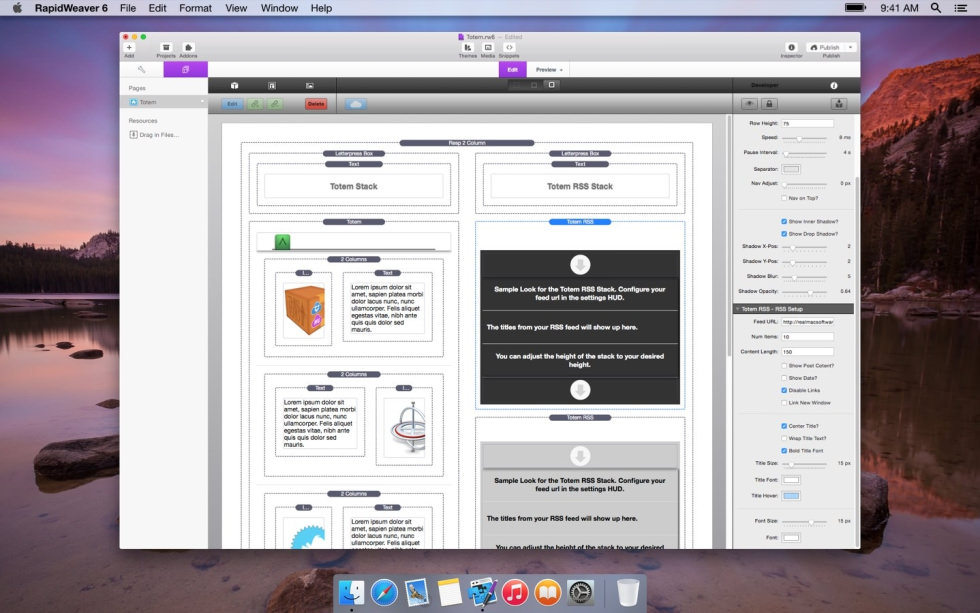
Task: Open the Window menu
Action: point(279,8)
